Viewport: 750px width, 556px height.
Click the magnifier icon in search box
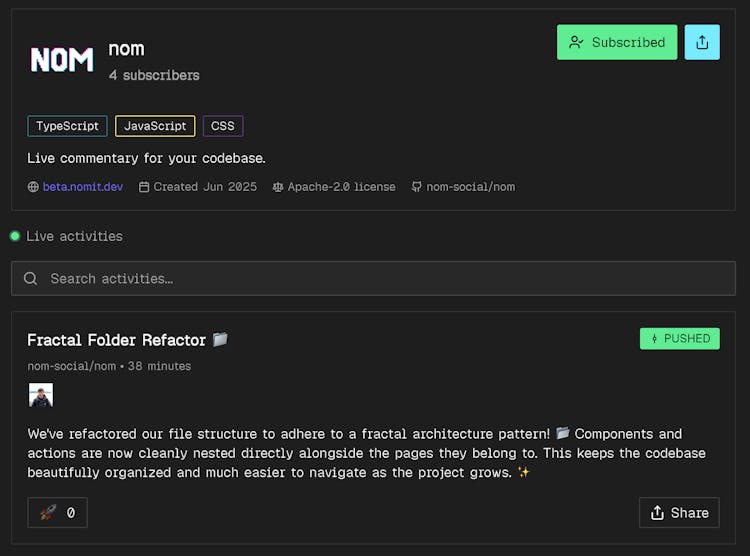(x=31, y=279)
